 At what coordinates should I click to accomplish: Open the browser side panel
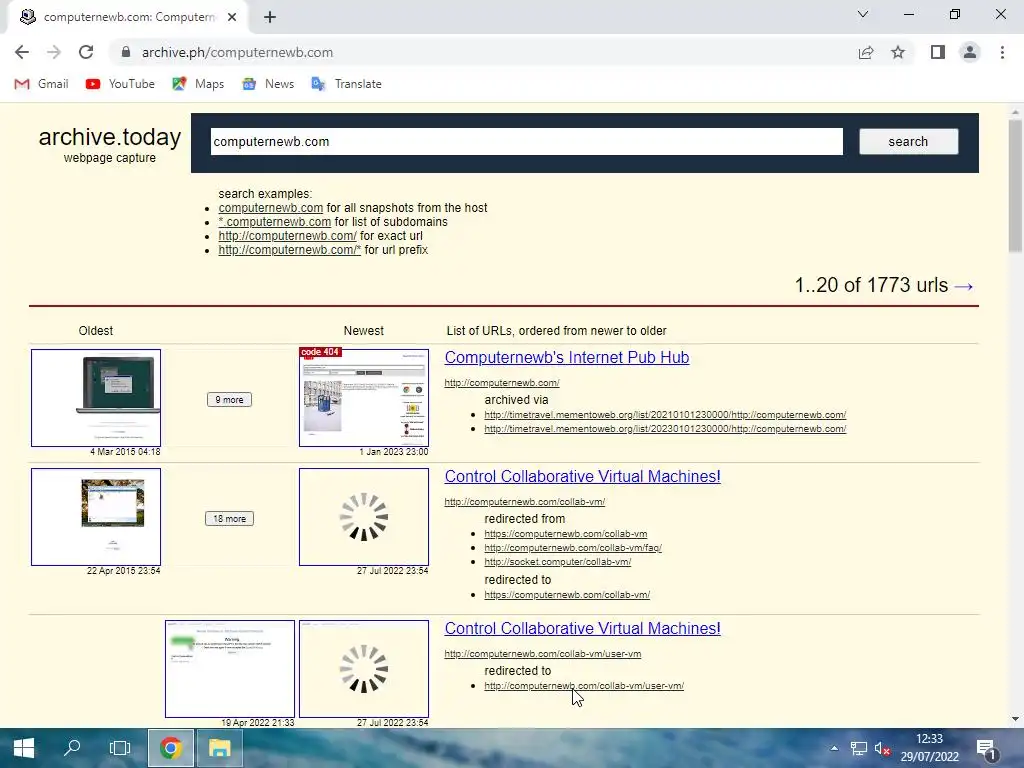(x=938, y=52)
